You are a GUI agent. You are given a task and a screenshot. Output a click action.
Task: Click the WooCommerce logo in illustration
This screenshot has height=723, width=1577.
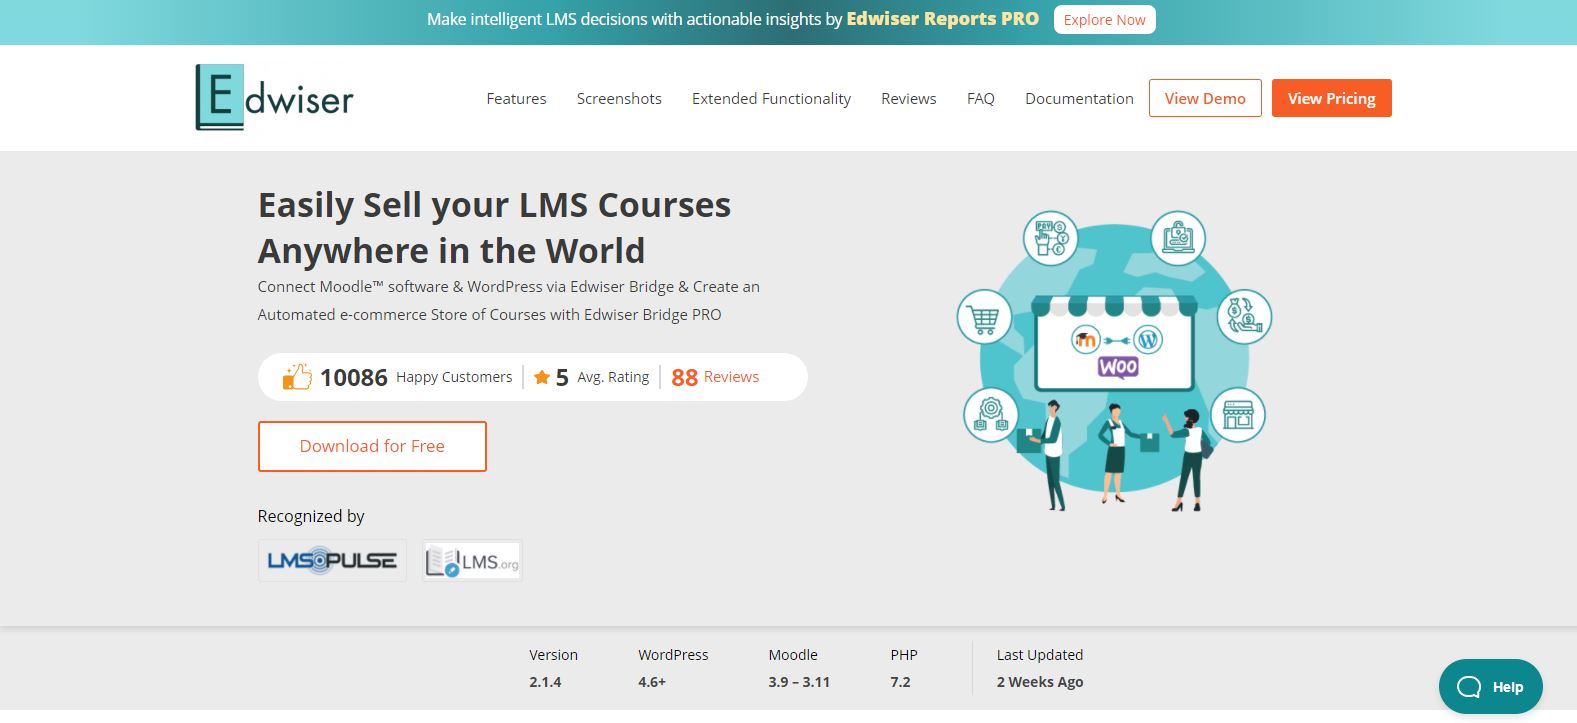point(1117,367)
